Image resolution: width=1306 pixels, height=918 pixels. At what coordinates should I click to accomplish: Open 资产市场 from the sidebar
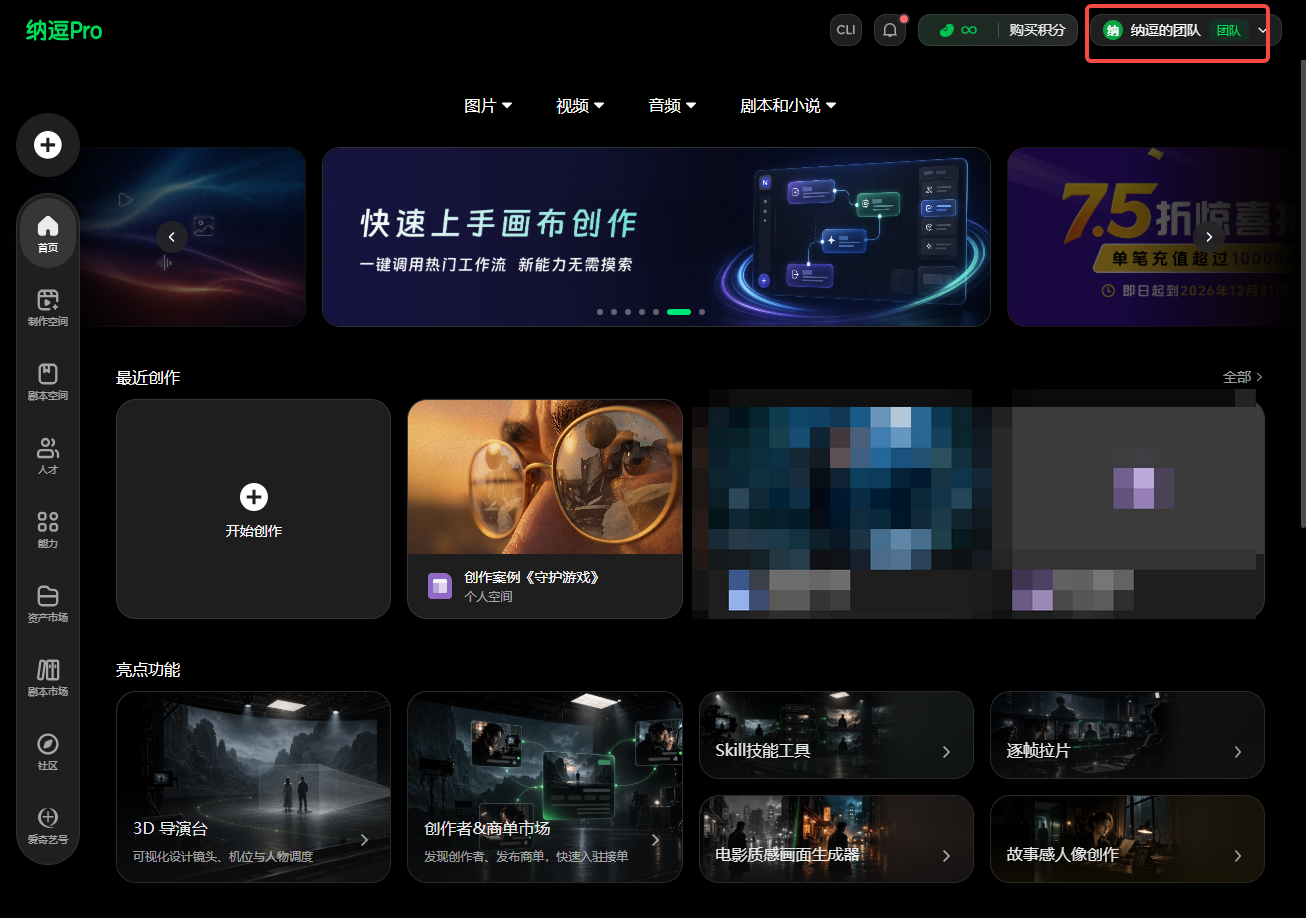(48, 604)
